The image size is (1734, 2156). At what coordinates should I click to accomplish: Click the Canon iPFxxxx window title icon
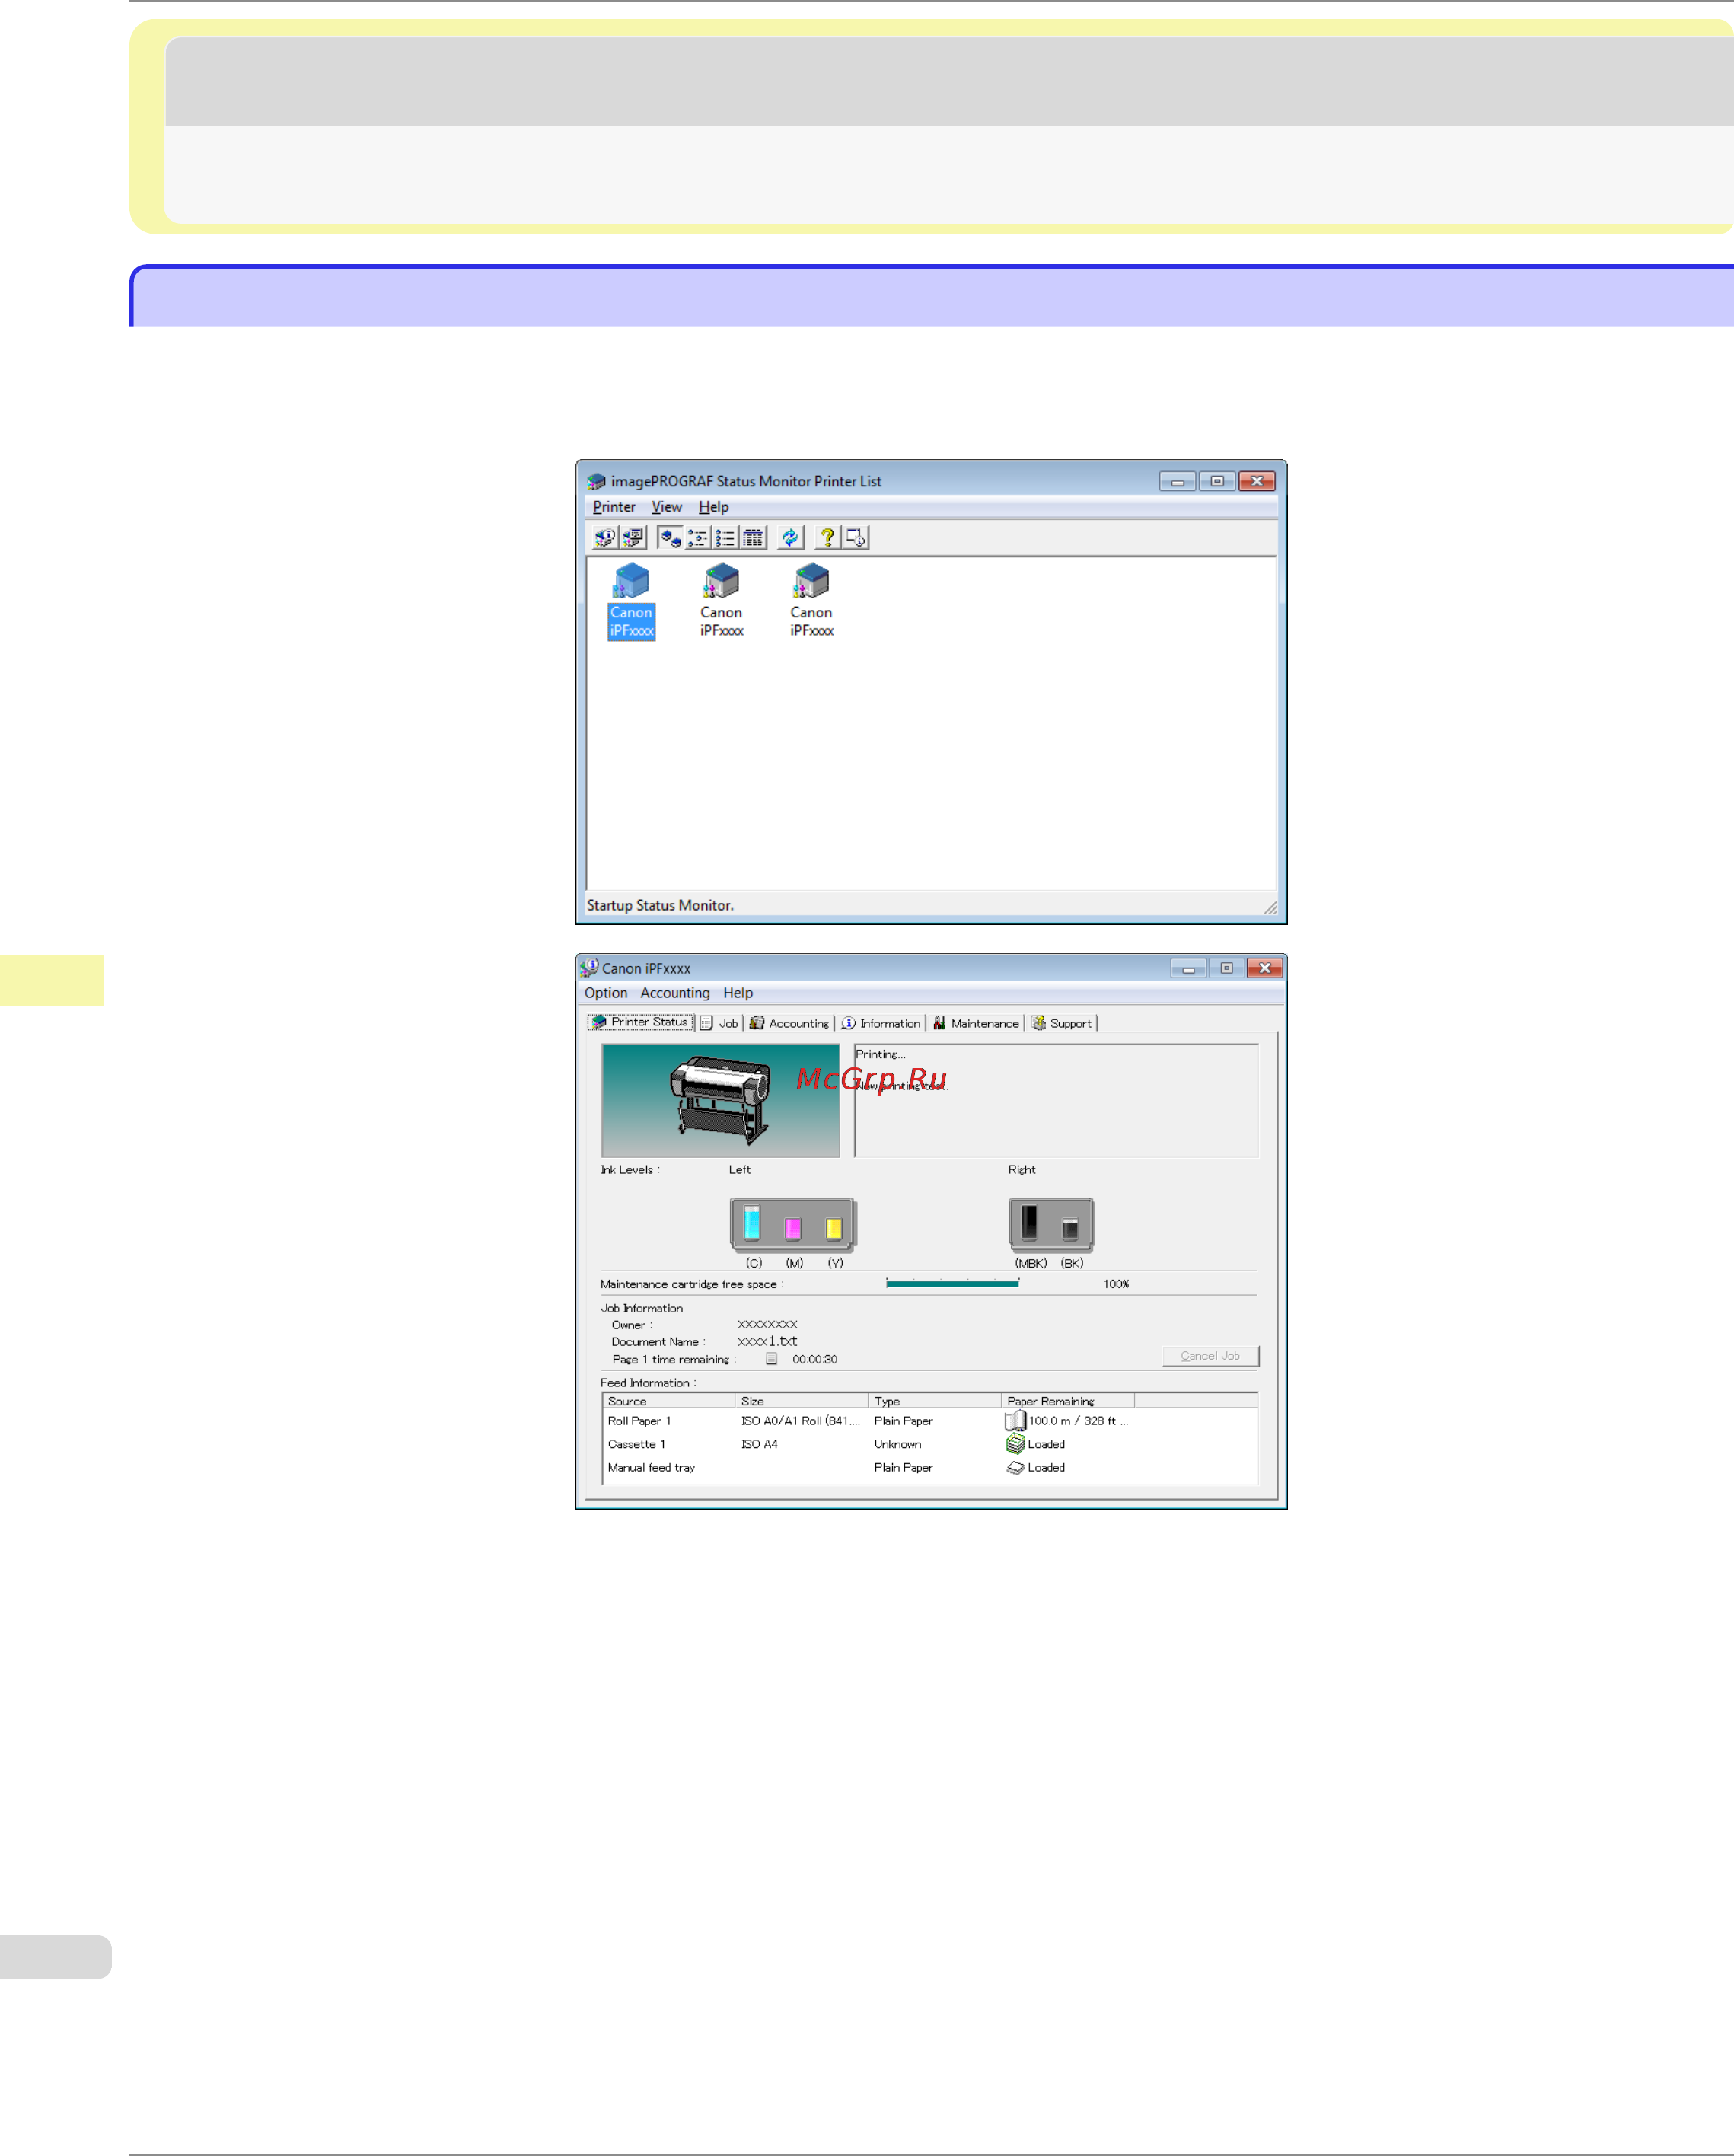(589, 968)
